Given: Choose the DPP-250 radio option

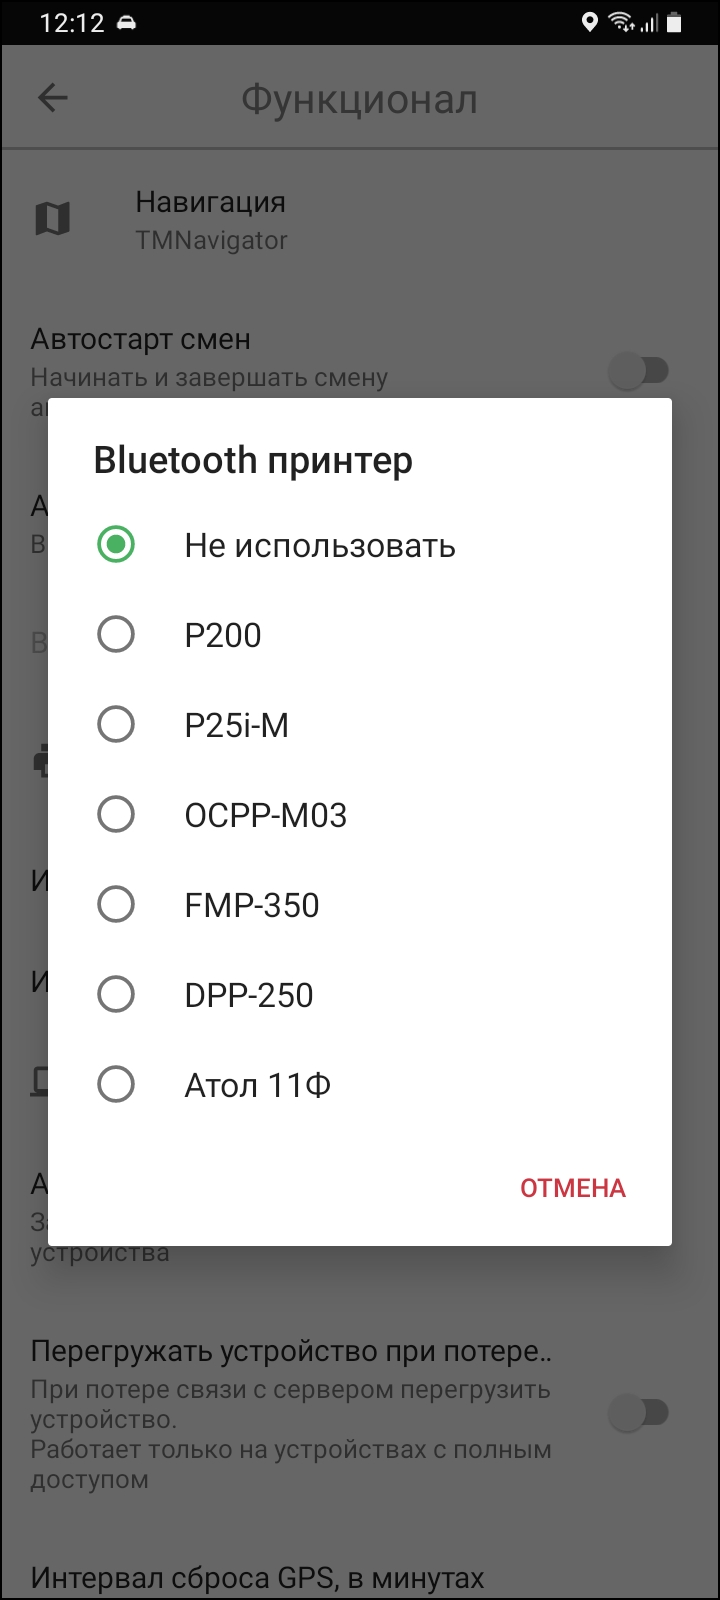Looking at the screenshot, I should (116, 995).
